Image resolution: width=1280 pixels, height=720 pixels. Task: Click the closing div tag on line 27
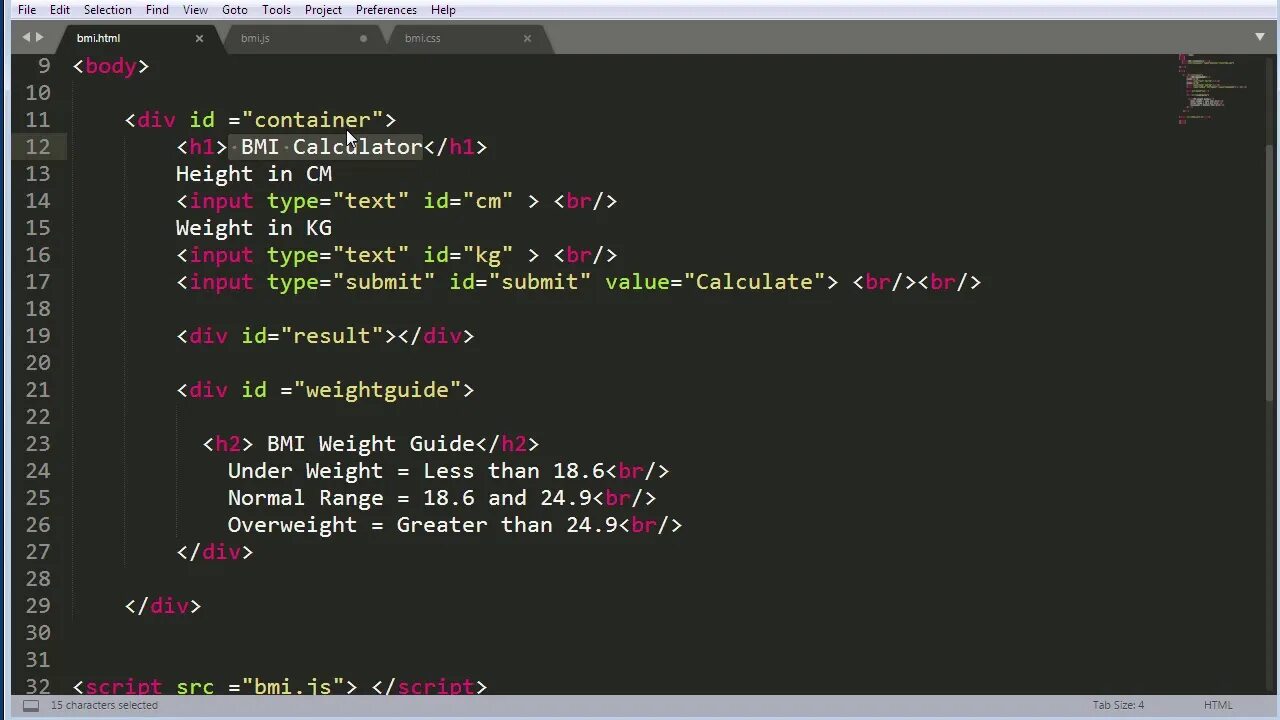[x=215, y=552]
